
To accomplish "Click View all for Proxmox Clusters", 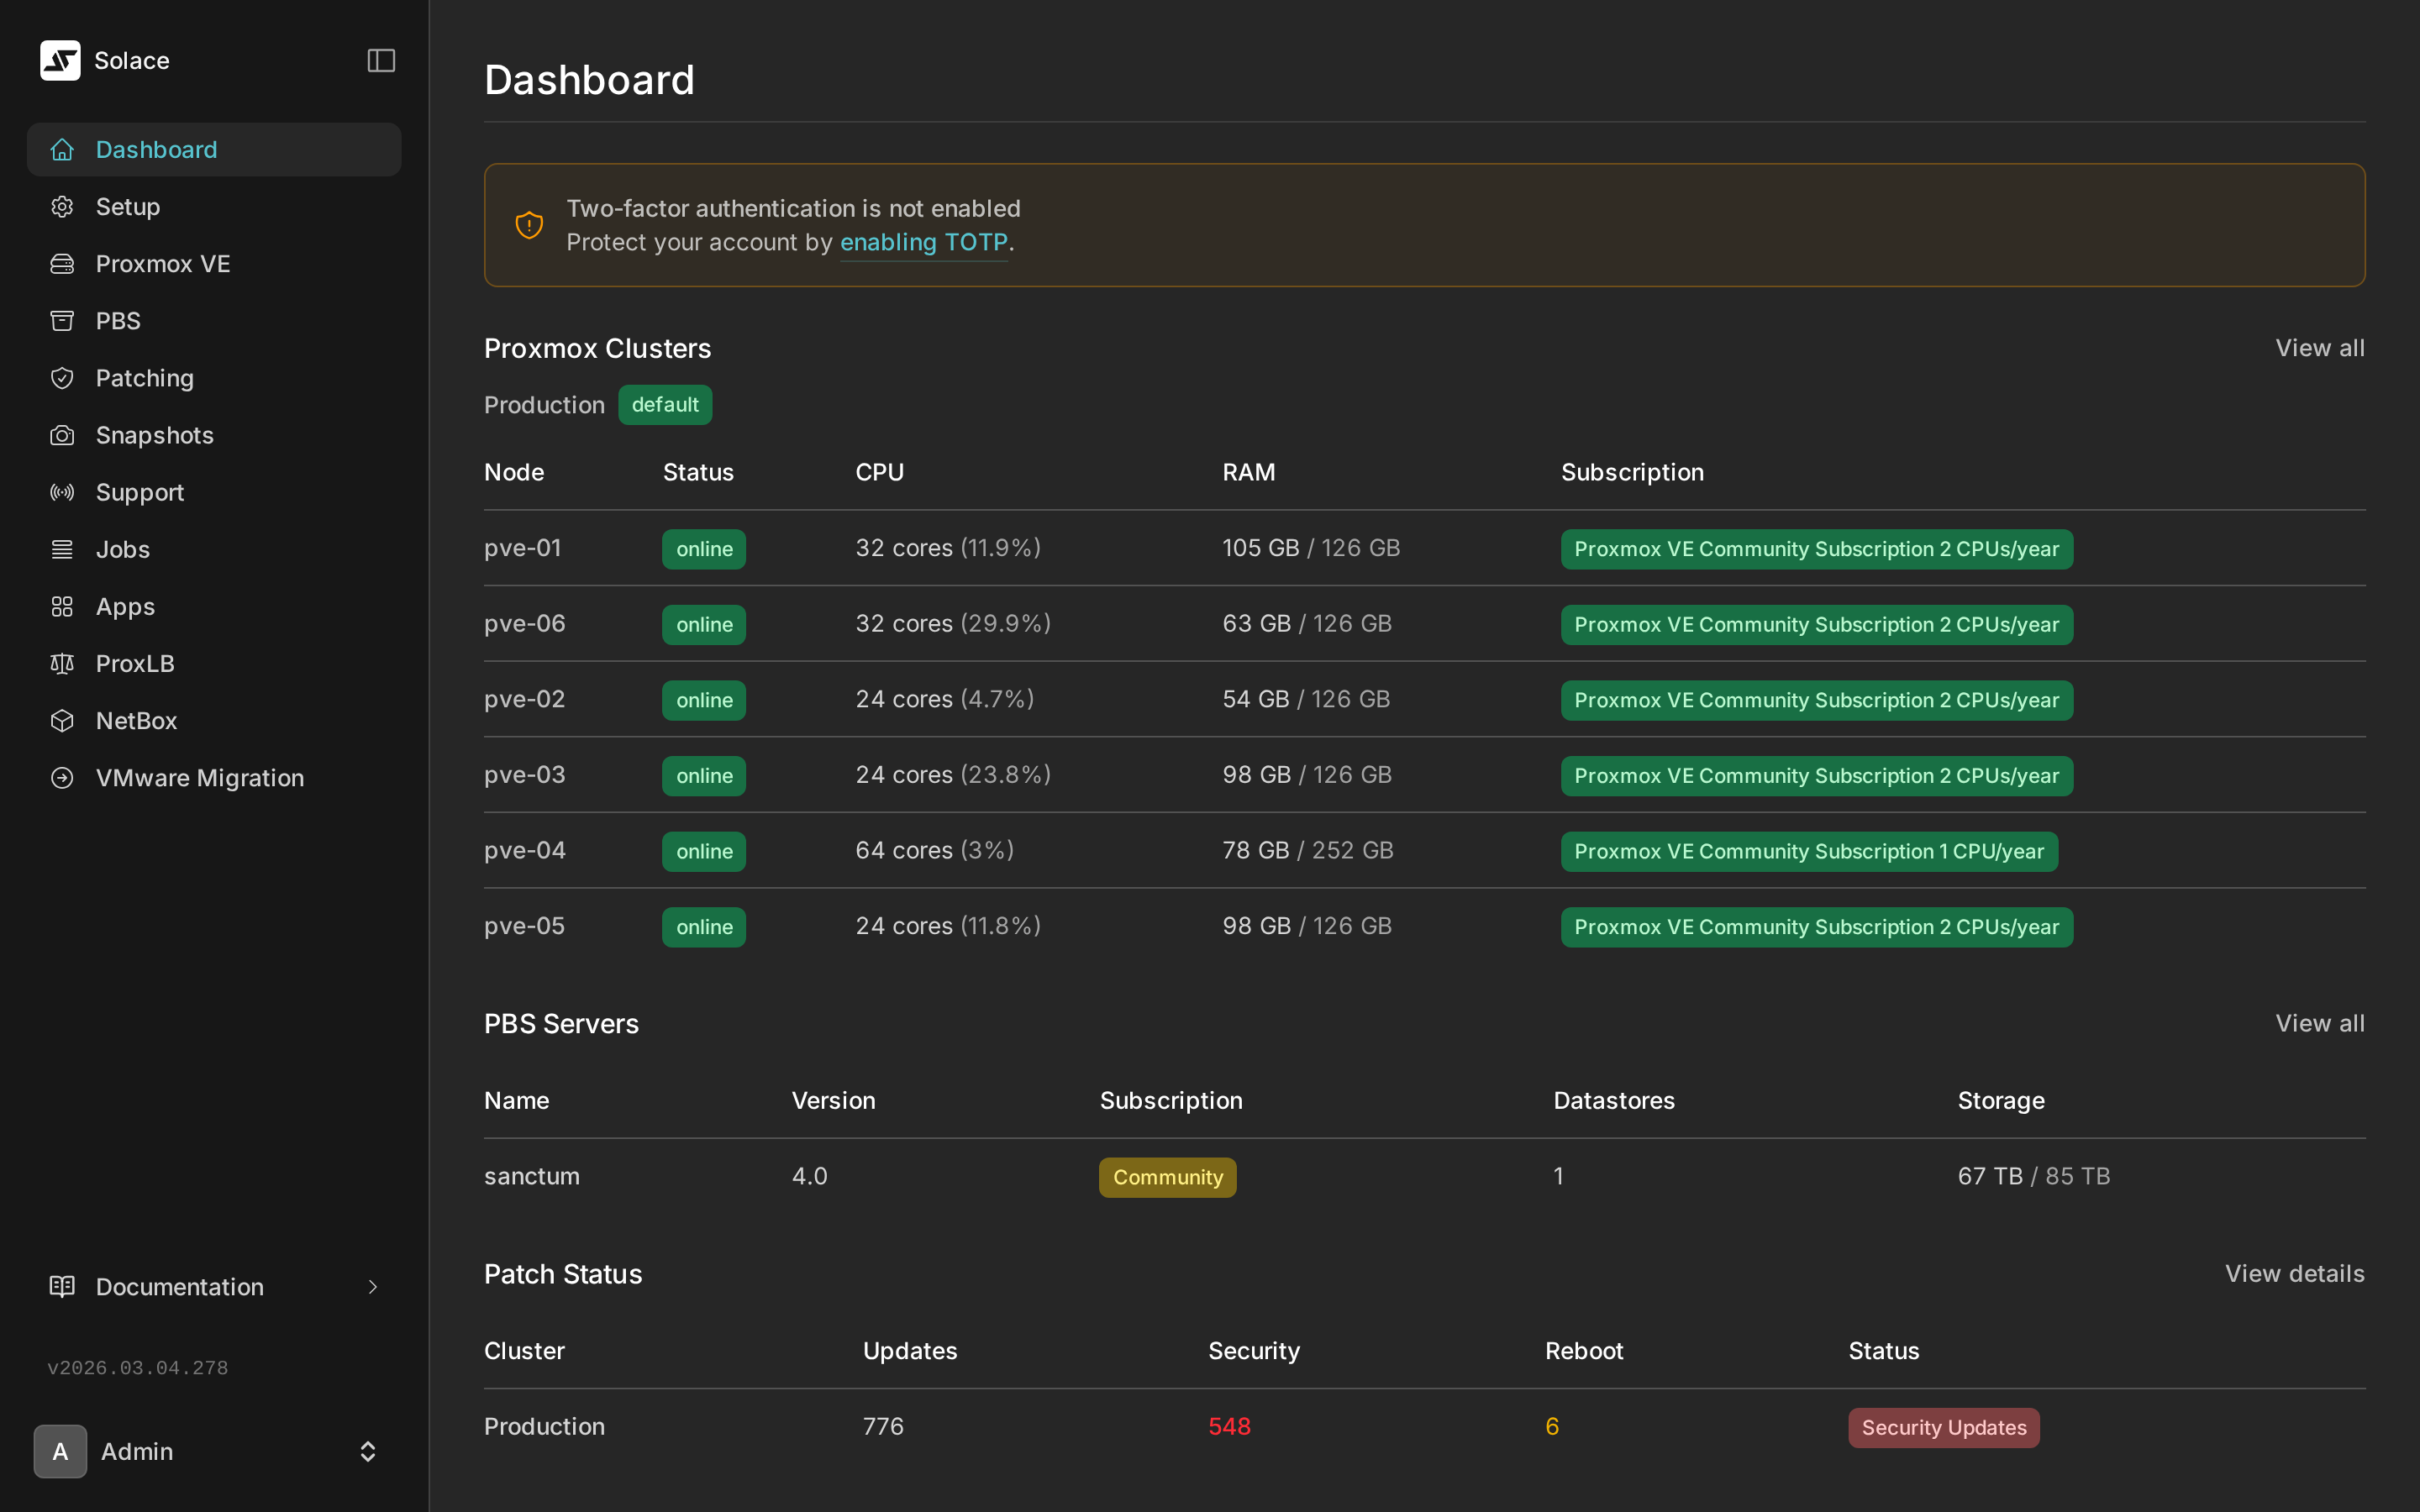I will [2319, 347].
